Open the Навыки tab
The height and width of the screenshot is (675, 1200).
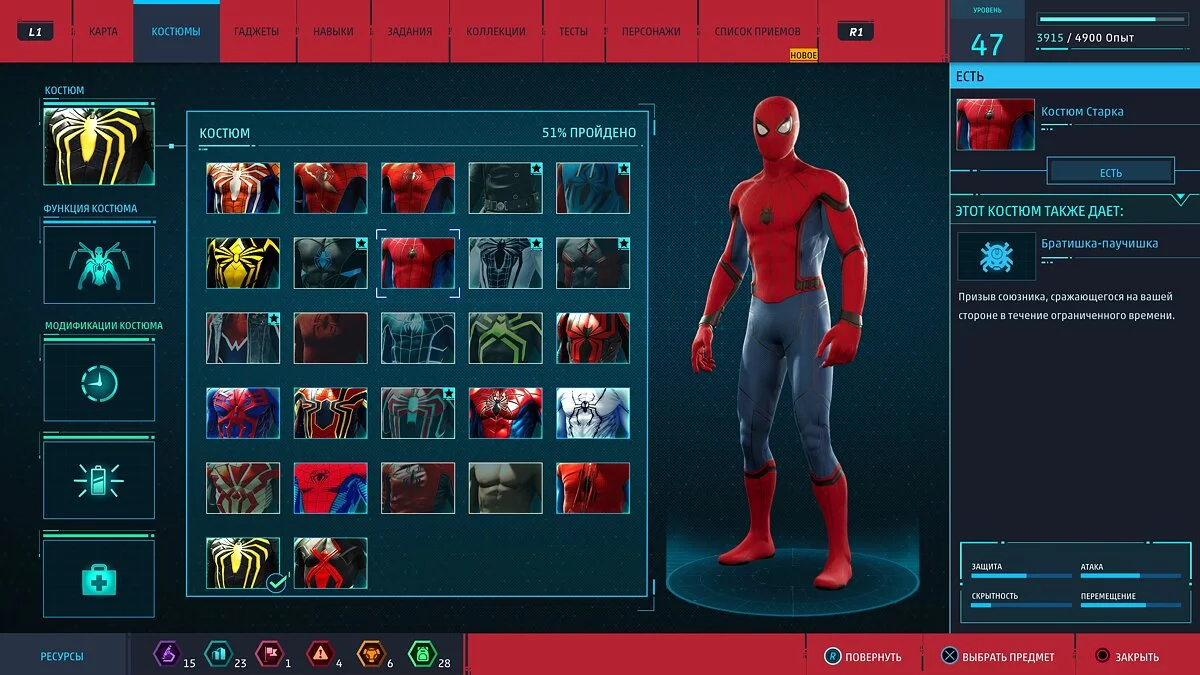pos(333,31)
